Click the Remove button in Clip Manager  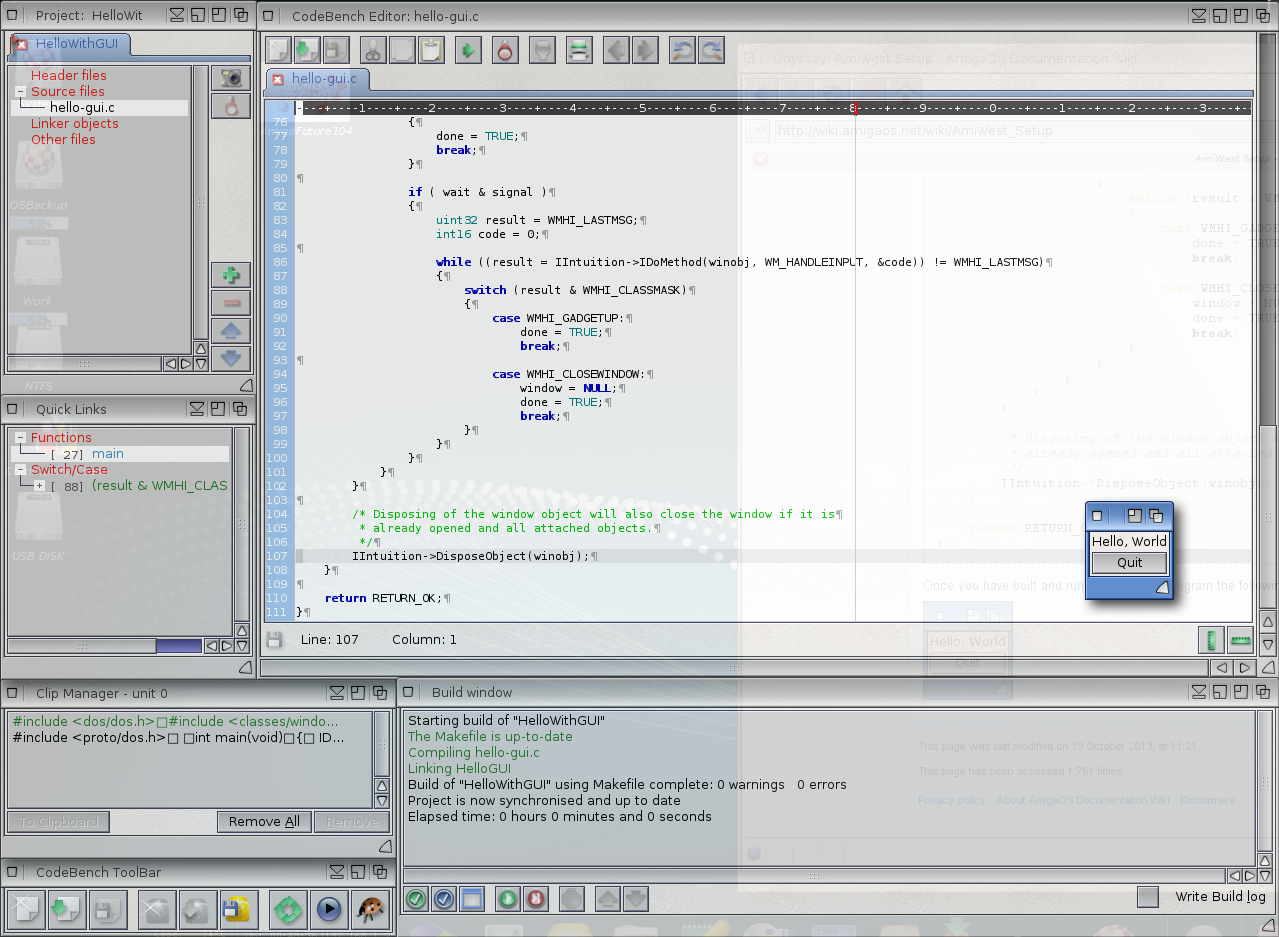[352, 822]
